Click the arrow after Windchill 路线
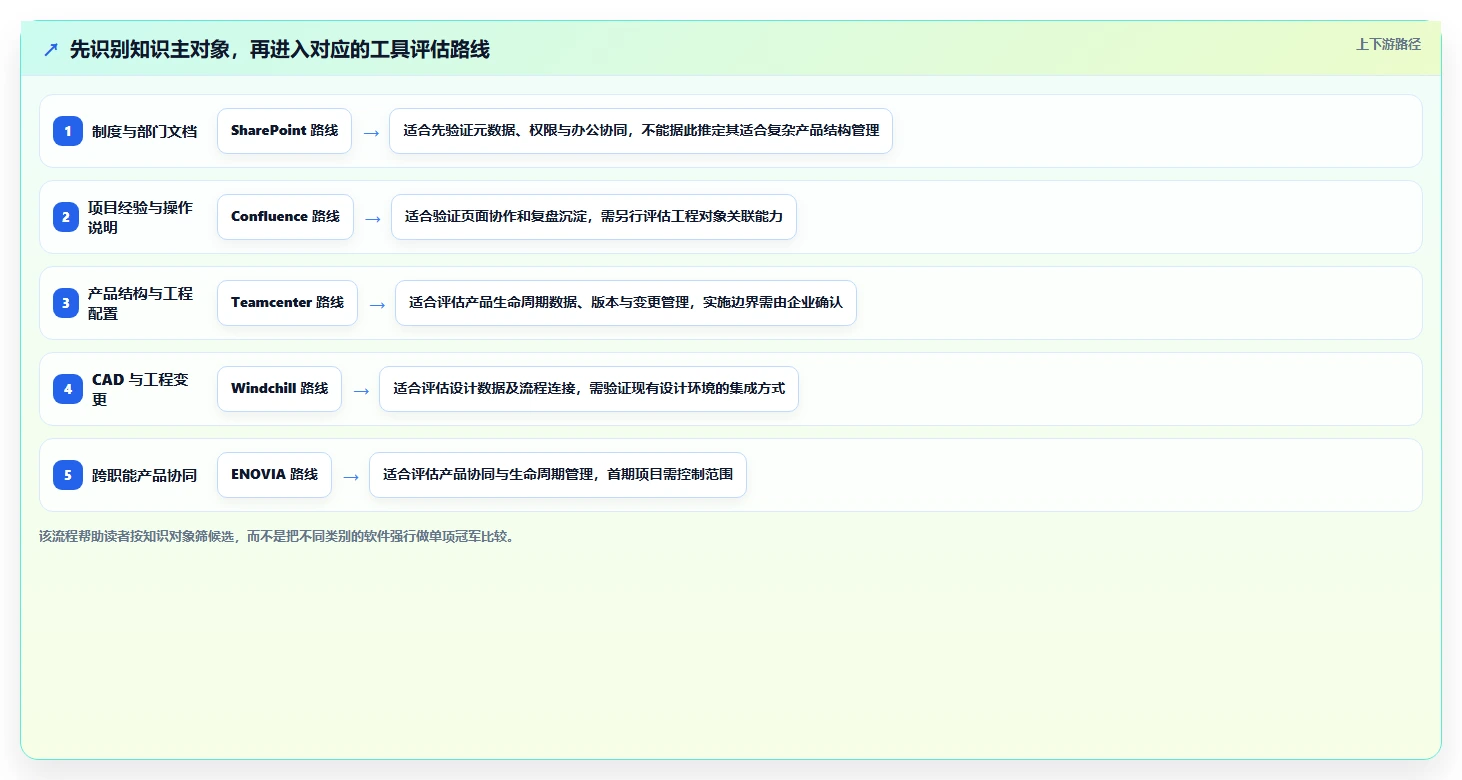1462x780 pixels. (361, 390)
